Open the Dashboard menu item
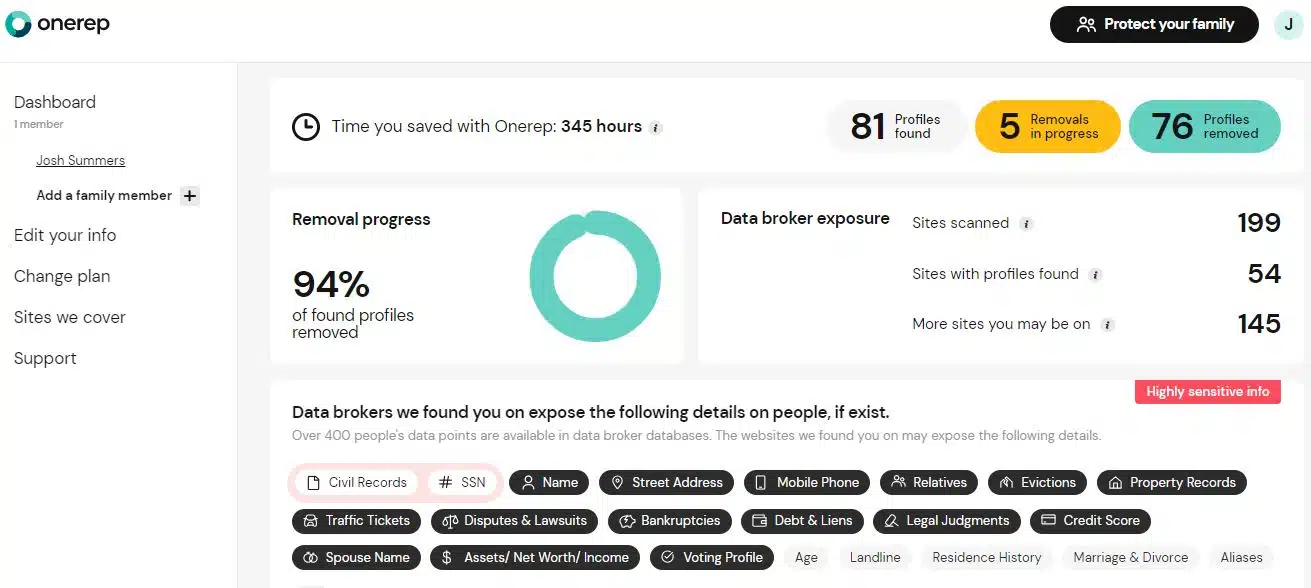The width and height of the screenshot is (1311, 588). (54, 102)
